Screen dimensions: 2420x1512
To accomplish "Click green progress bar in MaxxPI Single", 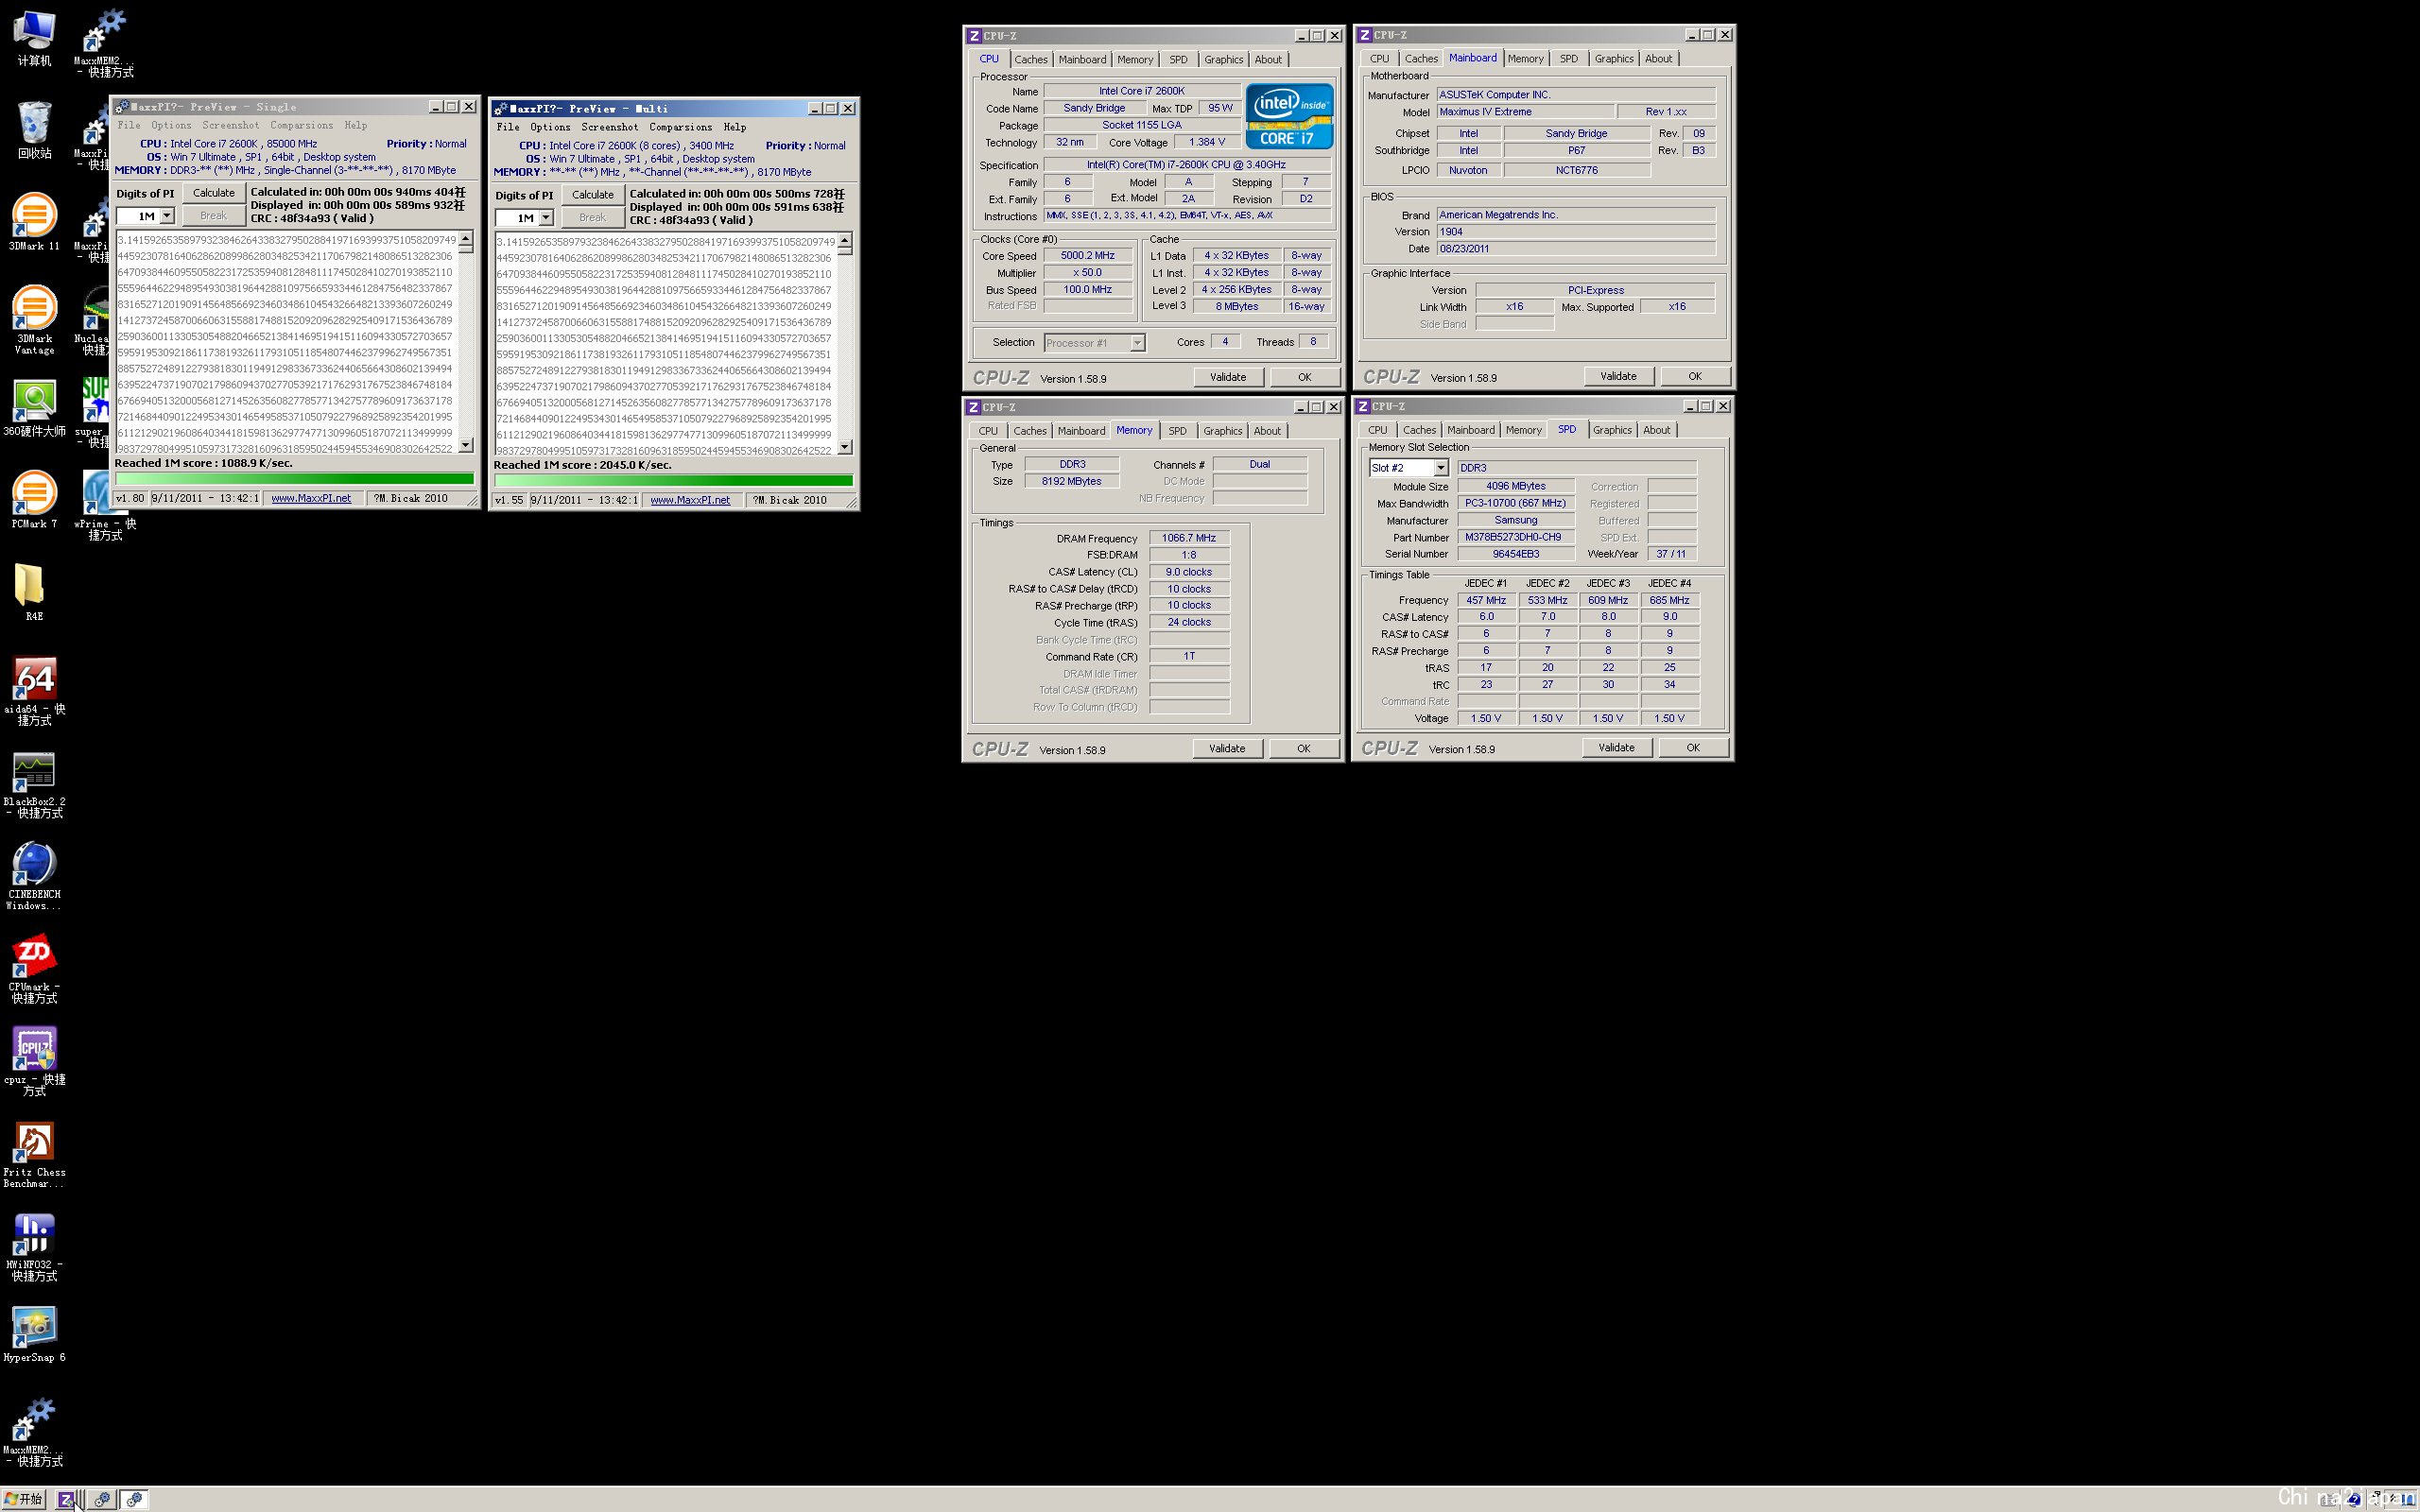I will (294, 479).
